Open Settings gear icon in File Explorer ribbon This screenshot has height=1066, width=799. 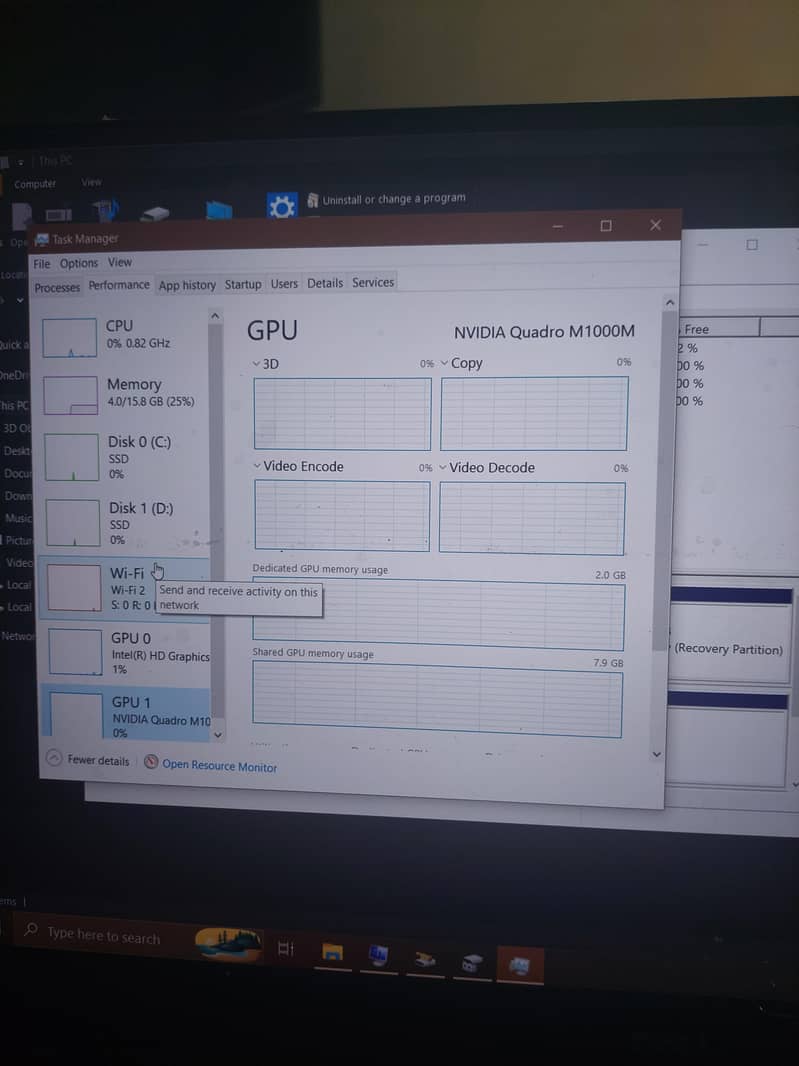tap(282, 205)
